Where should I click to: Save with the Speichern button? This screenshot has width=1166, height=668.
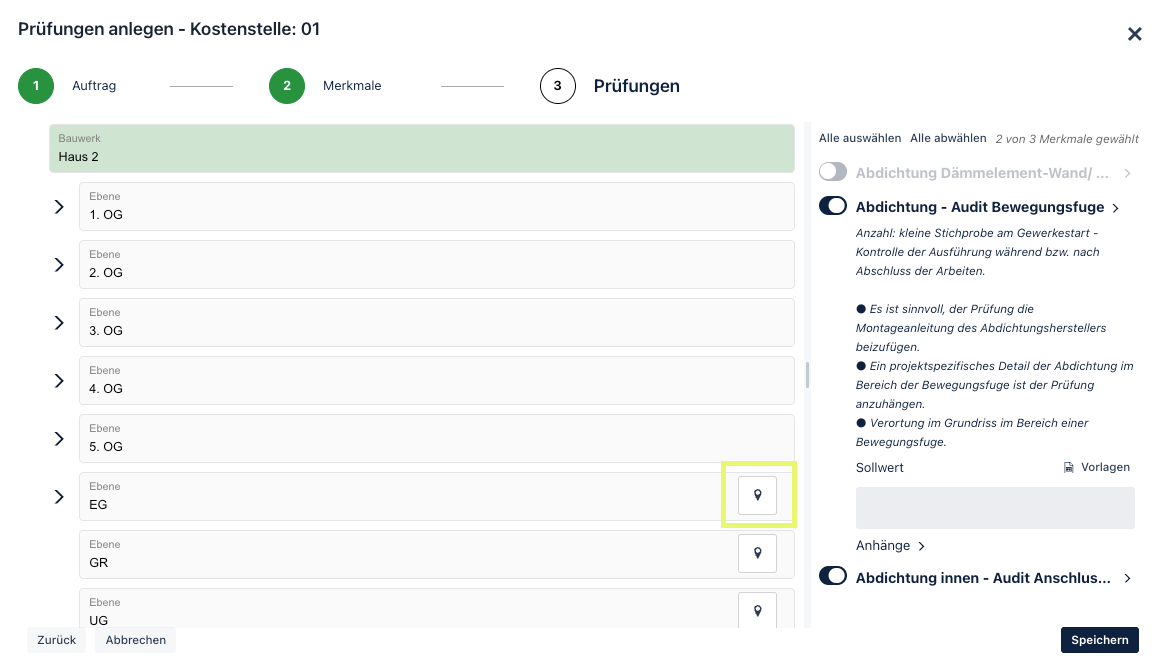[x=1099, y=640]
